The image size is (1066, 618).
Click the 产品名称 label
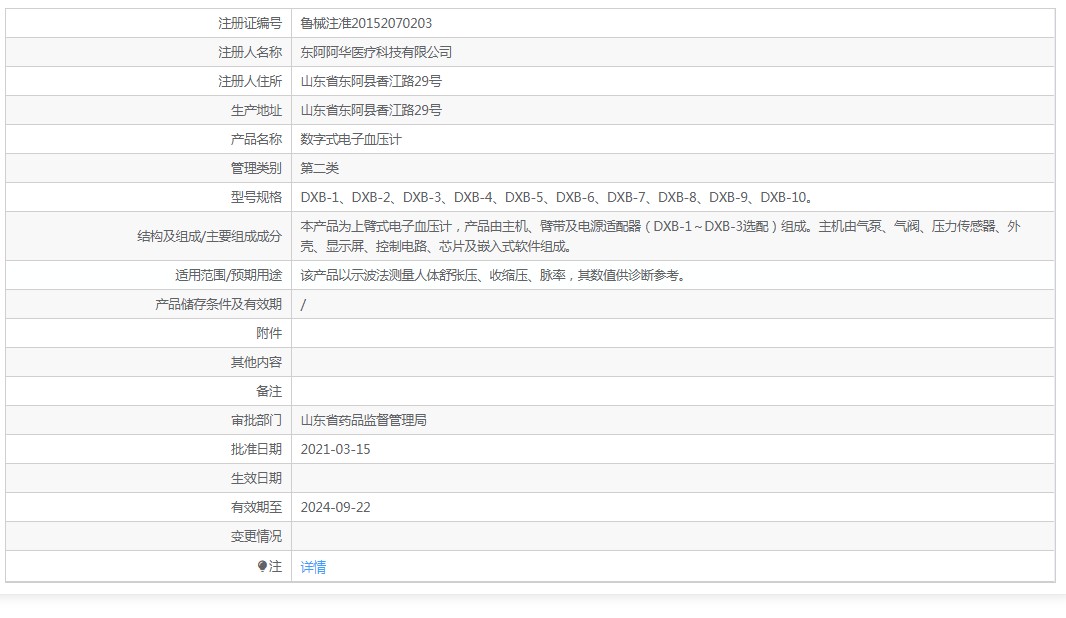tap(256, 139)
